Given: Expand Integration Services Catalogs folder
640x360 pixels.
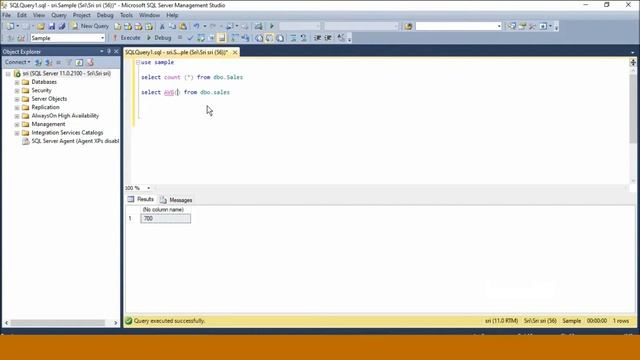Looking at the screenshot, I should click(x=17, y=133).
